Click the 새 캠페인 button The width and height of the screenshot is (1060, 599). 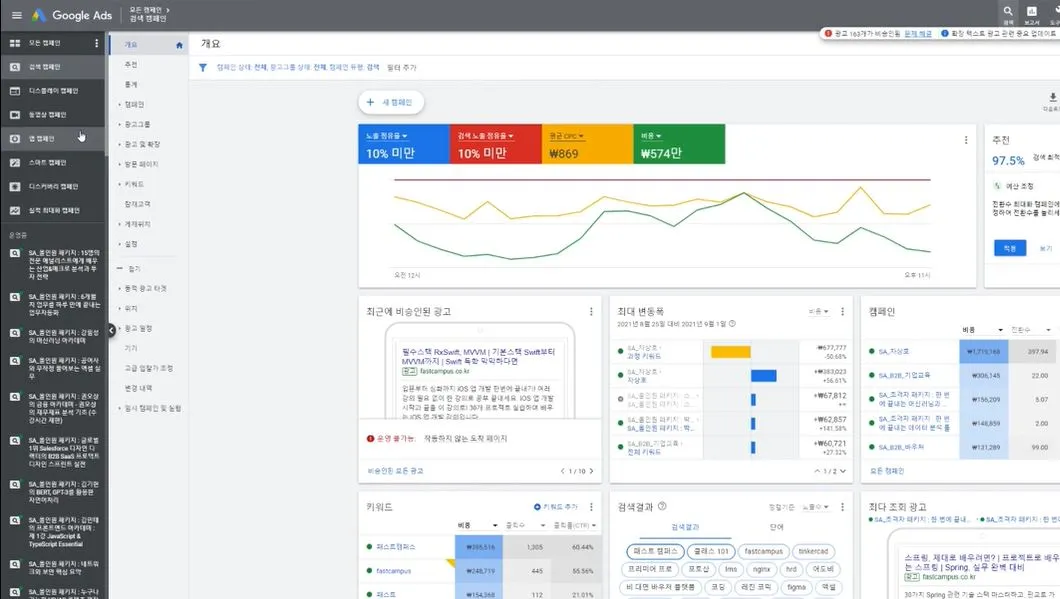[x=391, y=102]
